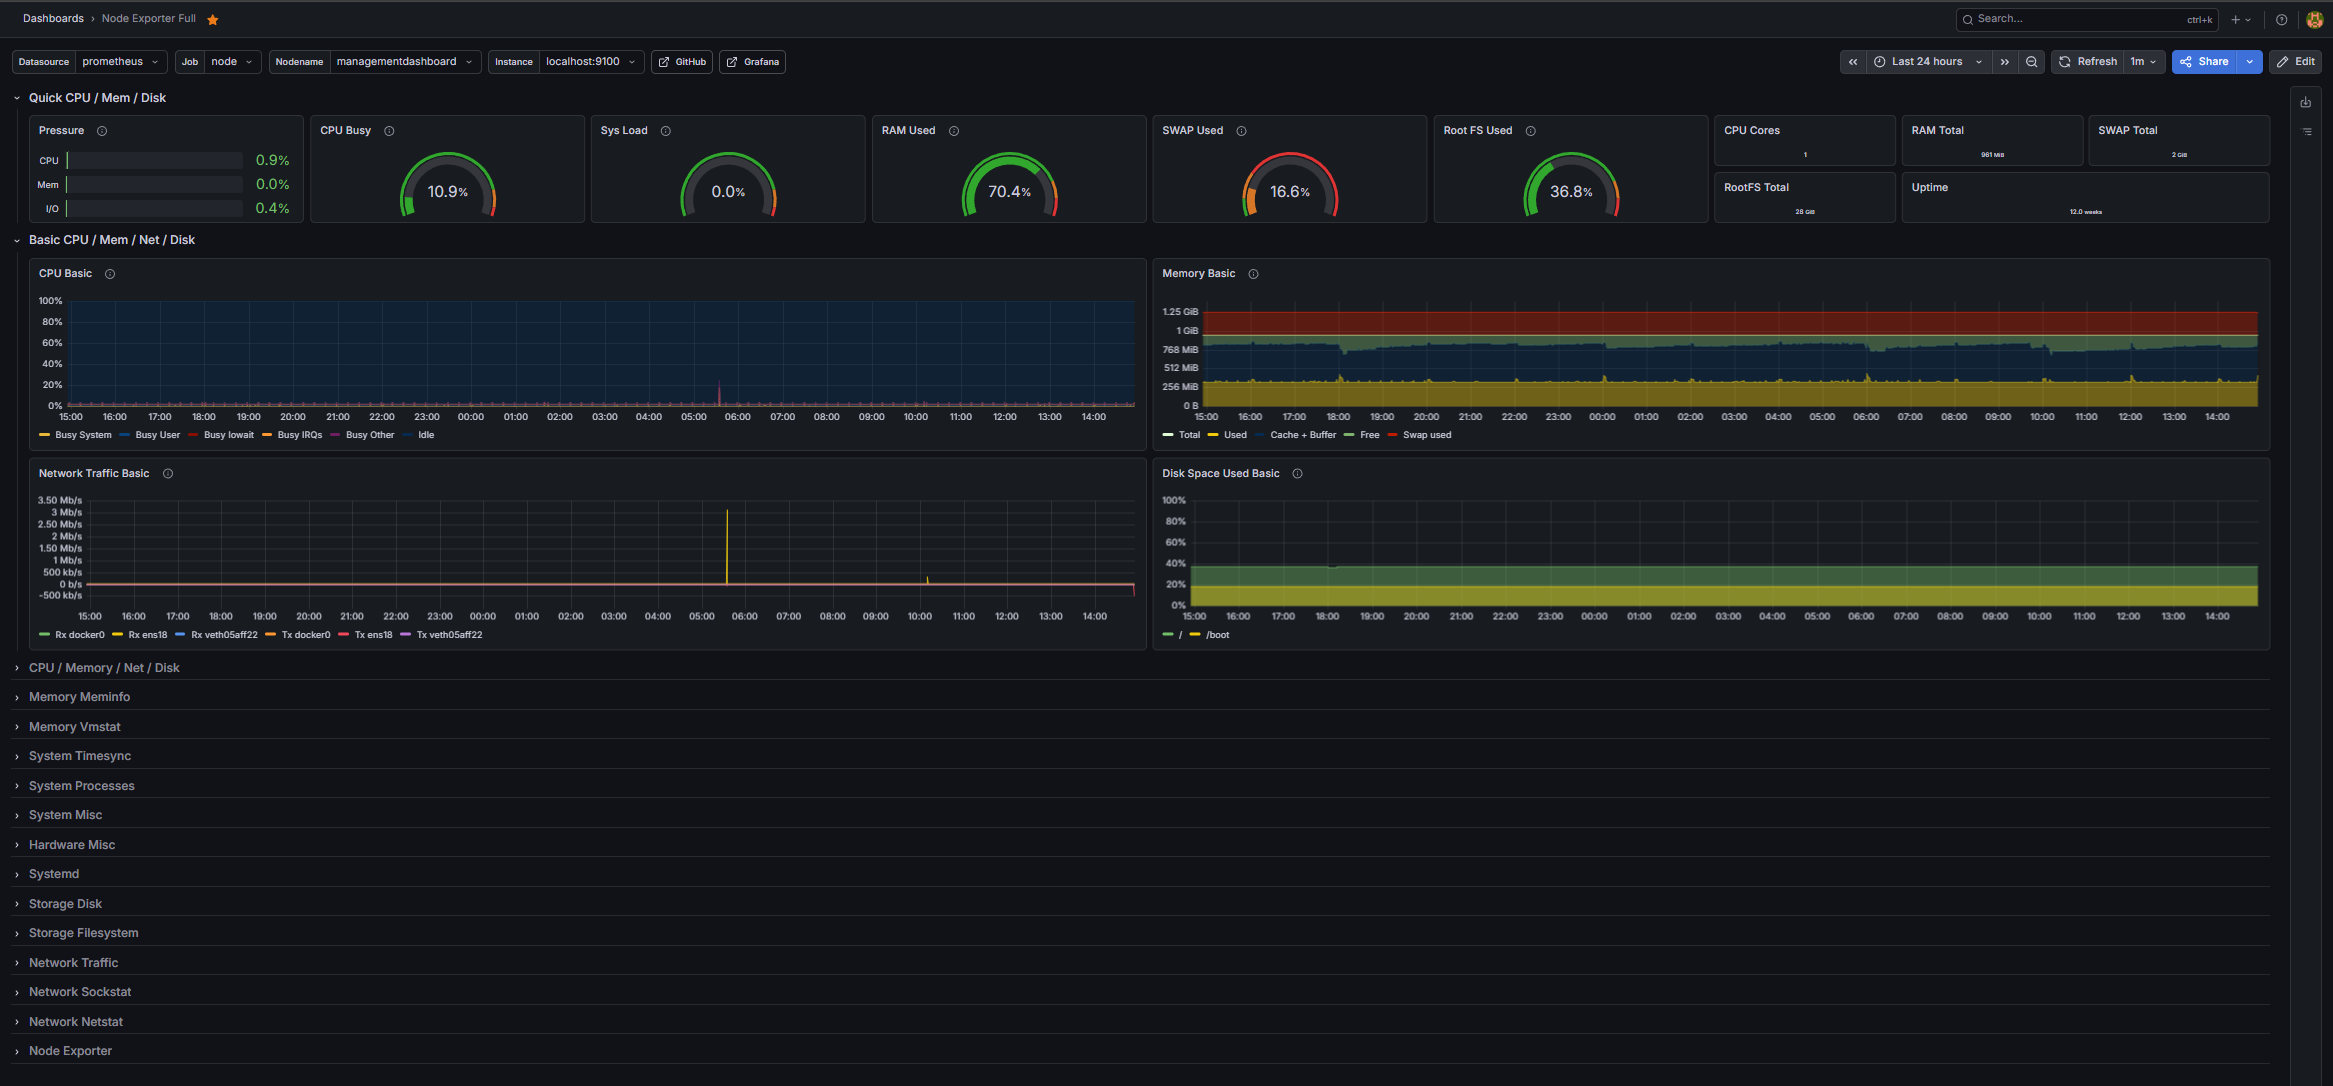Click the SWAP Used info icon
Screen dimensions: 2333x1086
1241,131
